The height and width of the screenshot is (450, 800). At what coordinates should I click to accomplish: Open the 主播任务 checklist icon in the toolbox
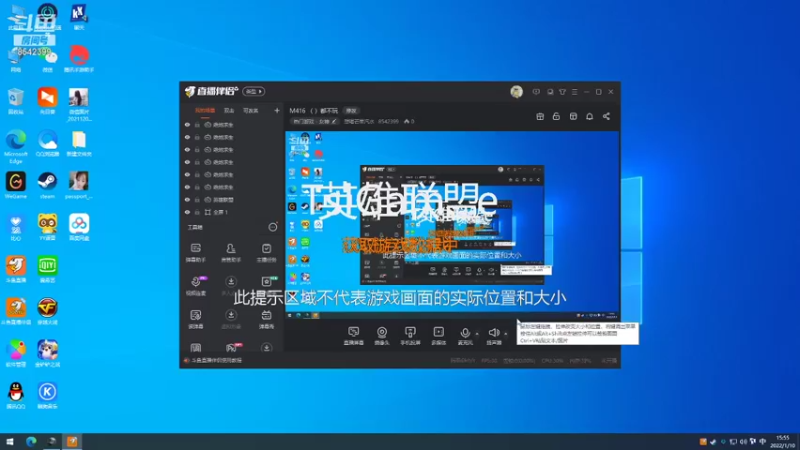[266, 253]
